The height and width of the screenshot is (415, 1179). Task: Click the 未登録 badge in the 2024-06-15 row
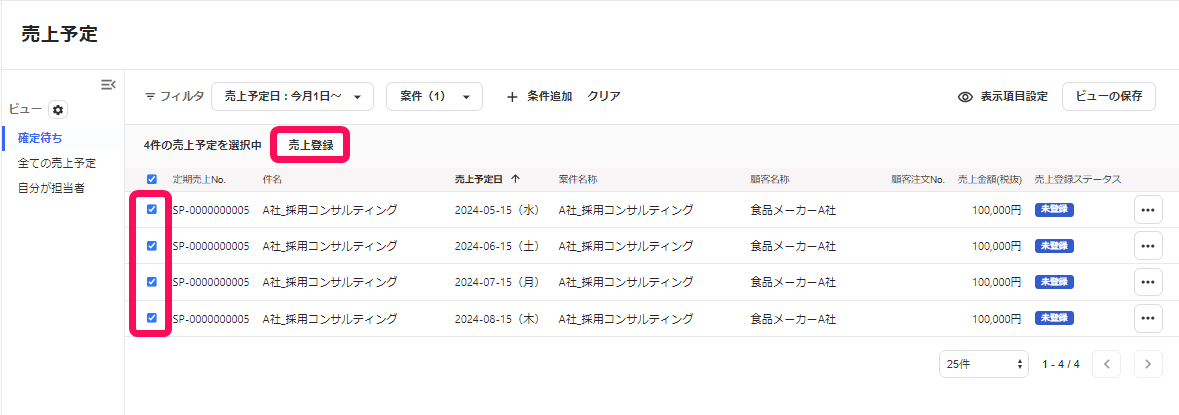click(1054, 246)
